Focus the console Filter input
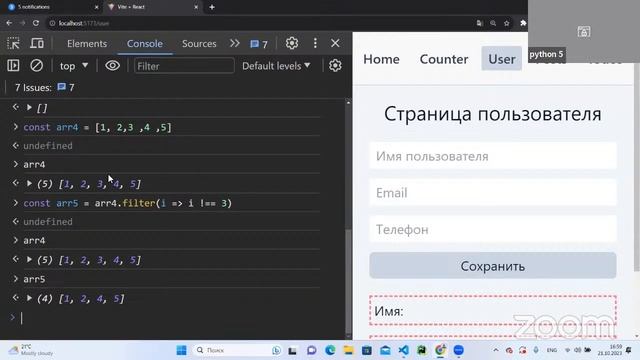This screenshot has width=640, height=360. pos(184,66)
